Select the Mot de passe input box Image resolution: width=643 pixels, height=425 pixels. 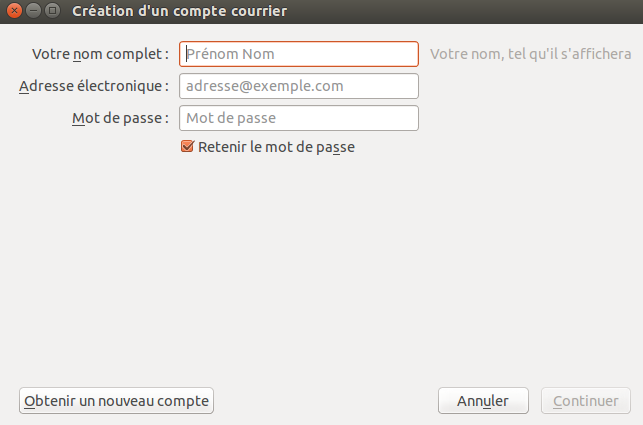click(298, 118)
